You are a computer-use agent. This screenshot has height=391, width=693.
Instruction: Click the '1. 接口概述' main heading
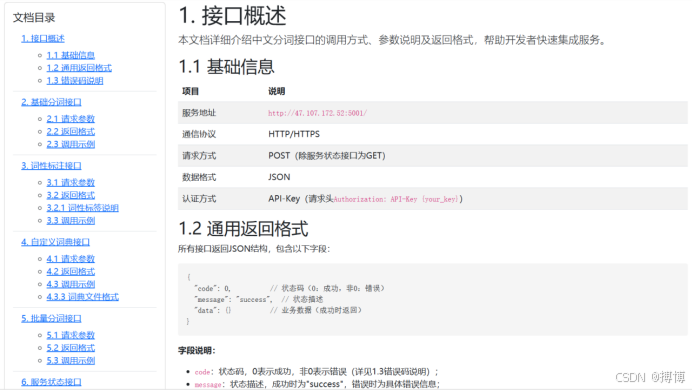(x=232, y=16)
